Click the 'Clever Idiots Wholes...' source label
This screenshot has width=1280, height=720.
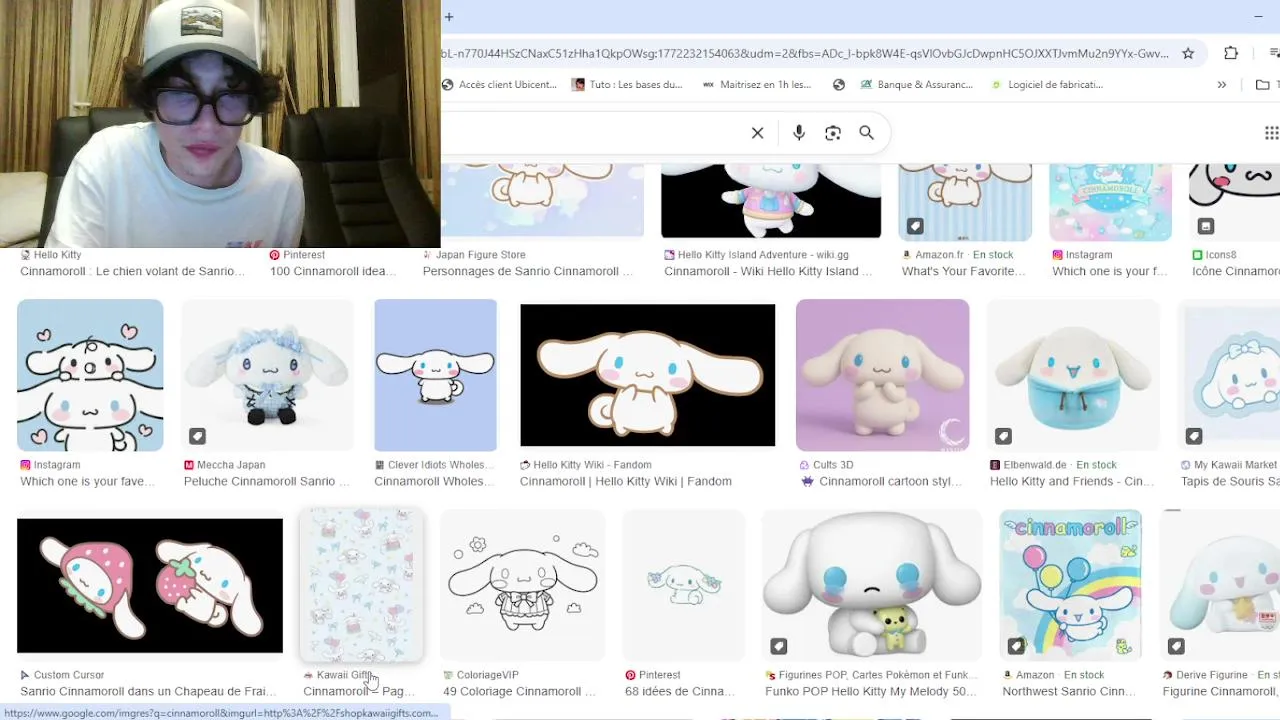coord(441,465)
